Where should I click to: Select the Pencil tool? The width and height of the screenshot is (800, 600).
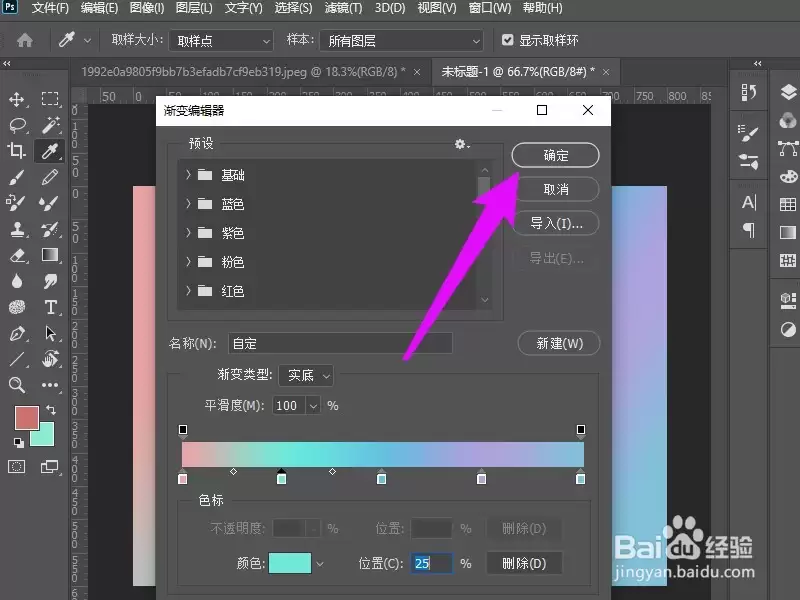pyautogui.click(x=50, y=178)
